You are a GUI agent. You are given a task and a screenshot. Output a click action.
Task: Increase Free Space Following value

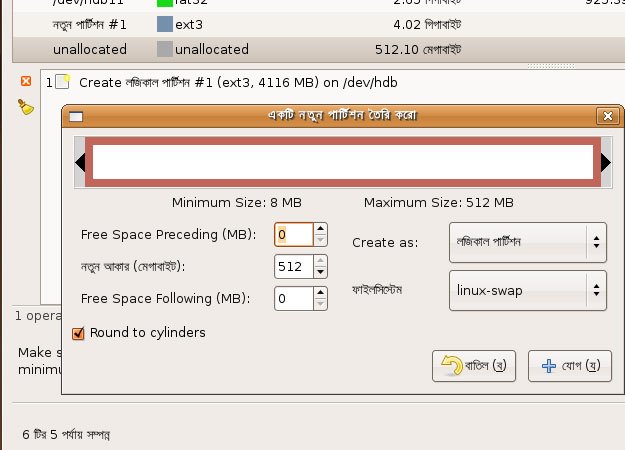point(320,293)
